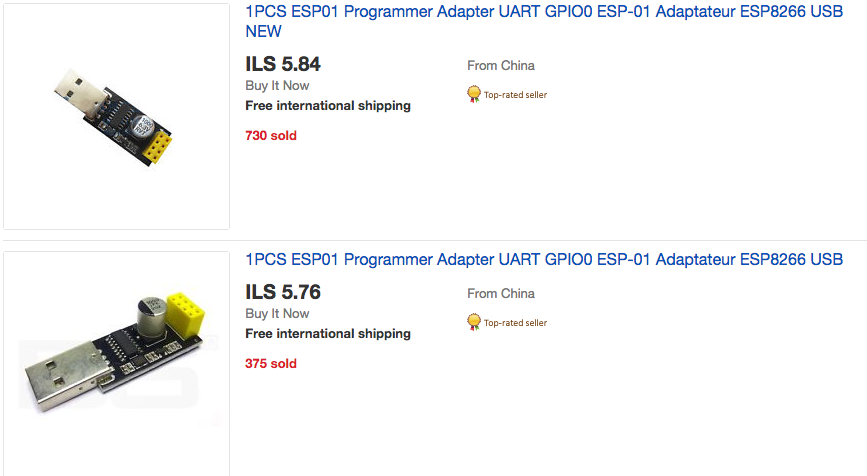
Task: Click 'Free international shipping' on the 730-sold listing
Action: point(328,106)
